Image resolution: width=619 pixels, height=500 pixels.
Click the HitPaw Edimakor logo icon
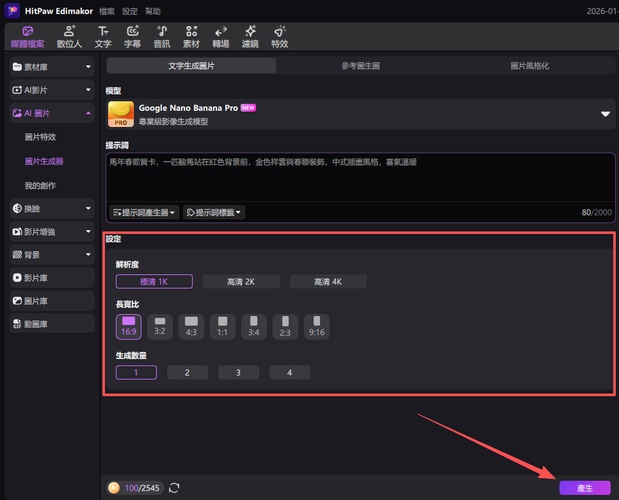pyautogui.click(x=12, y=11)
